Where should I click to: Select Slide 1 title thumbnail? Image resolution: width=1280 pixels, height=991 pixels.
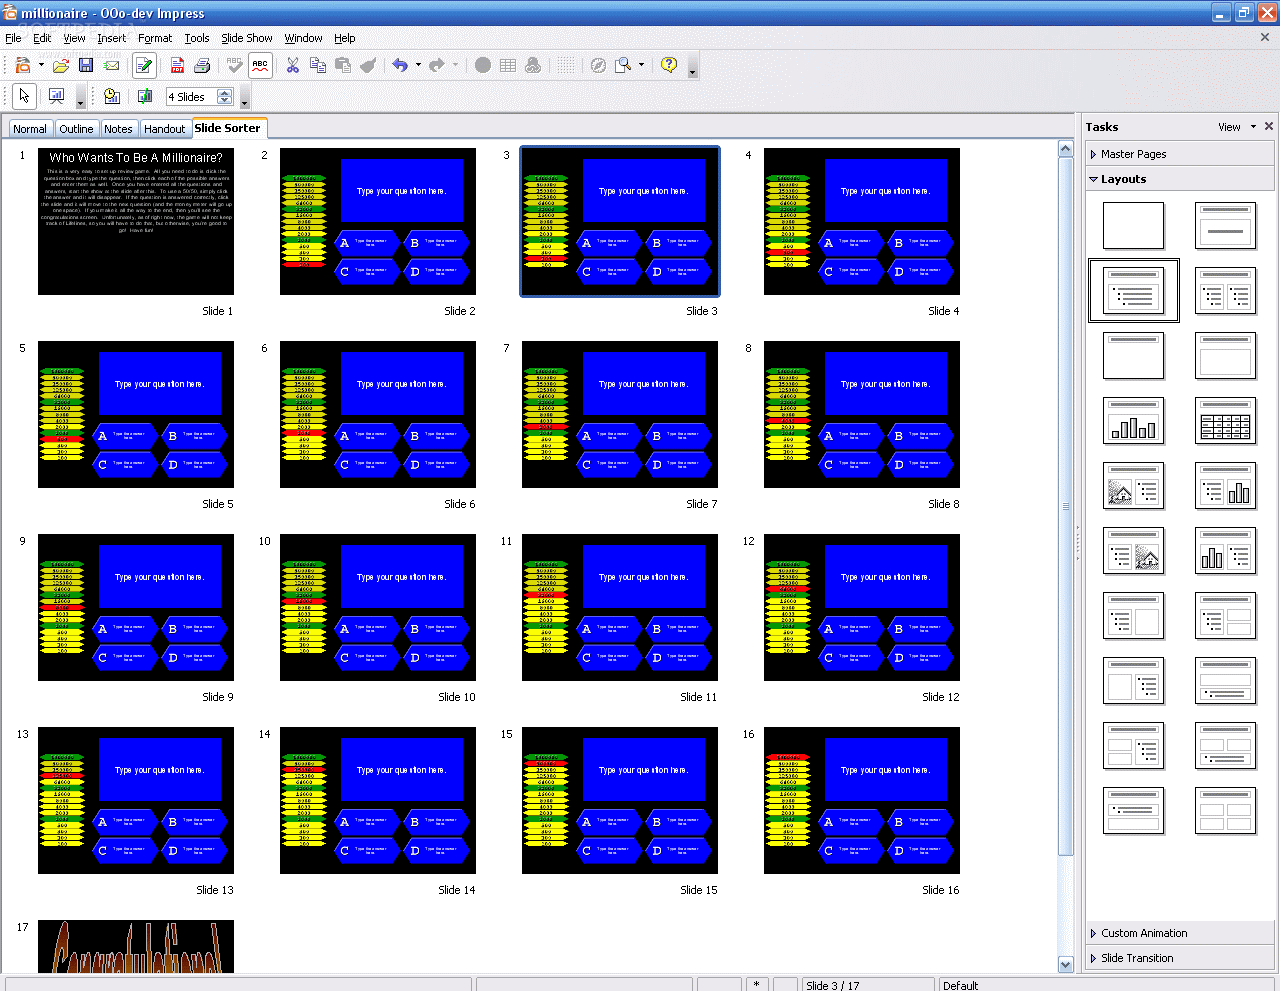[x=136, y=222]
